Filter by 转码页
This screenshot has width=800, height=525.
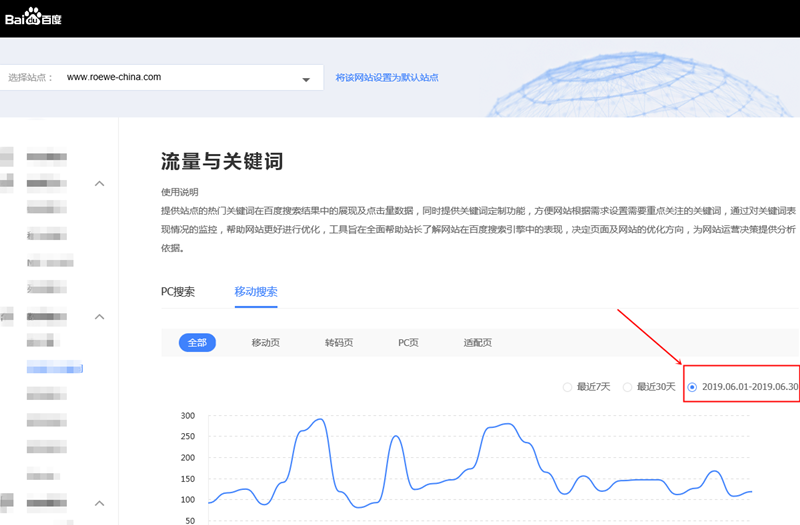point(339,343)
